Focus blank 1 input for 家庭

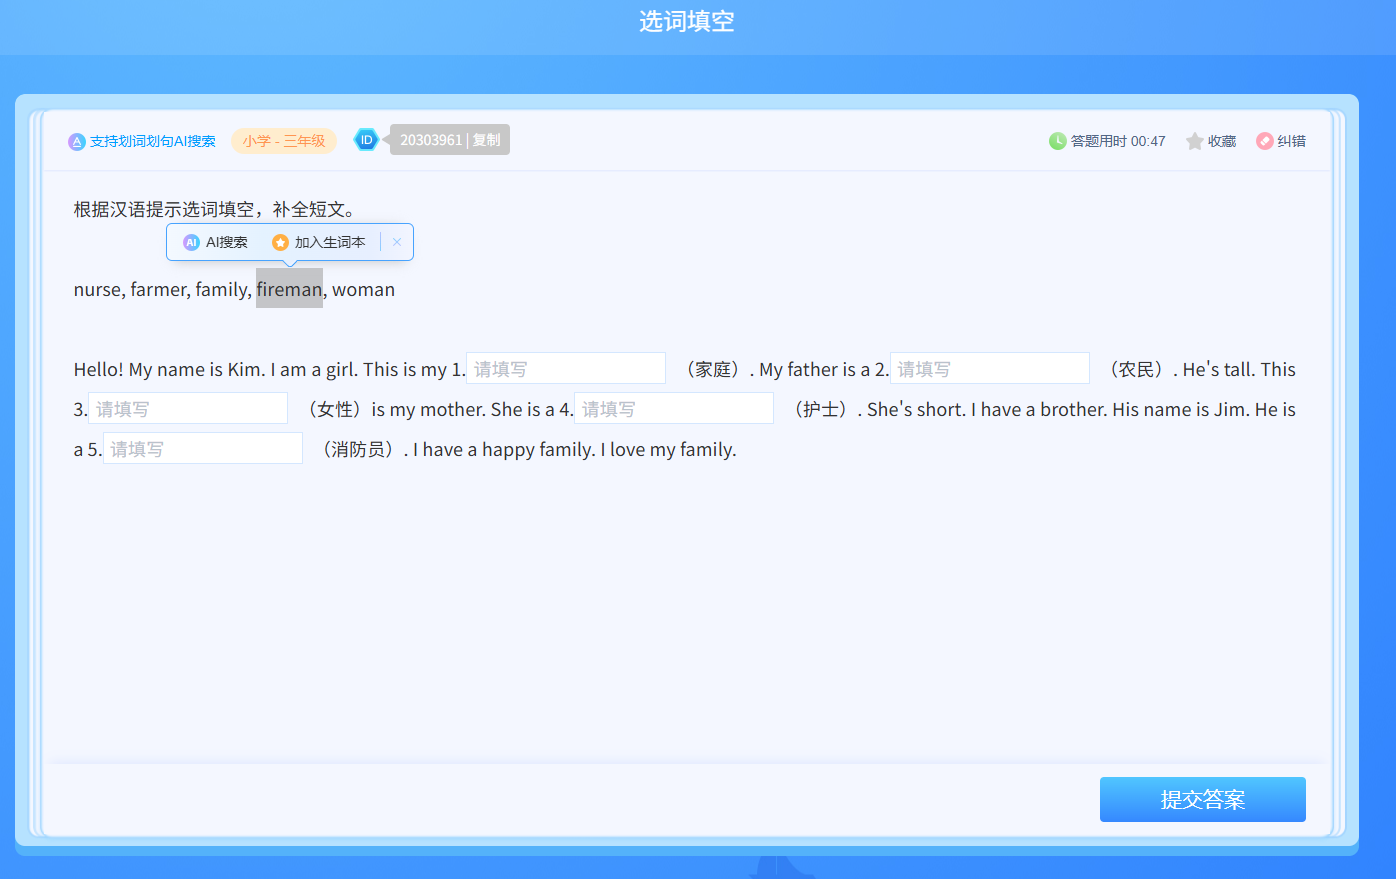[x=566, y=369]
